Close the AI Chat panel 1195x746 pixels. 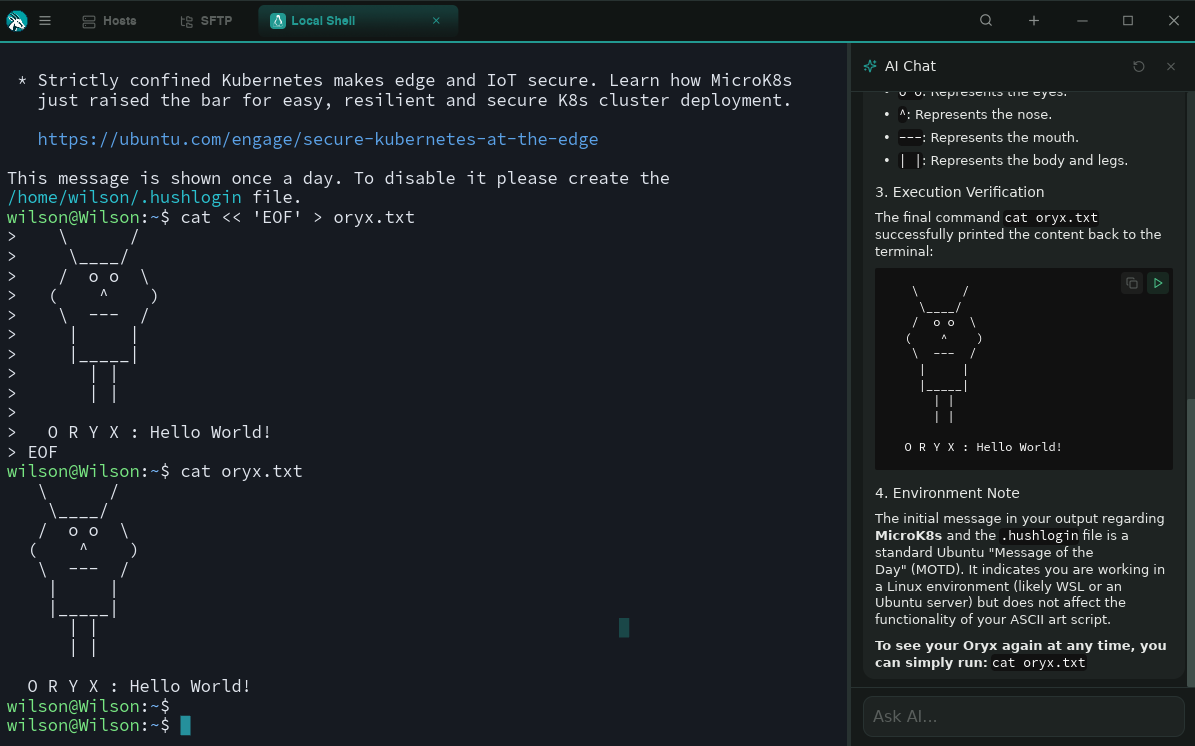(1171, 66)
